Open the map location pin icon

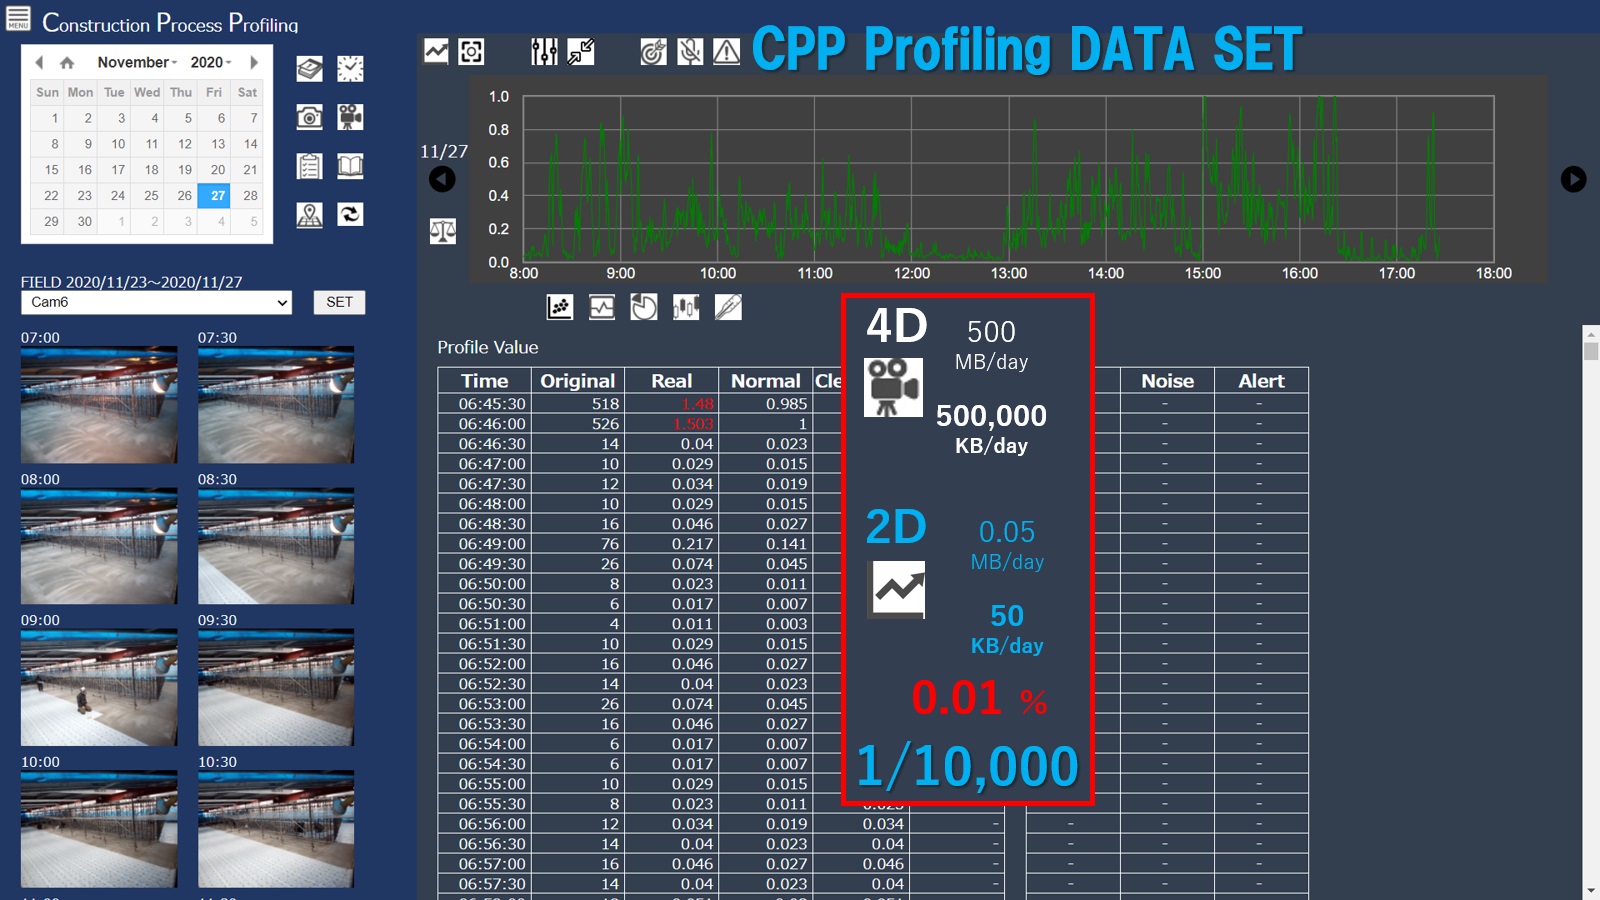click(x=310, y=214)
